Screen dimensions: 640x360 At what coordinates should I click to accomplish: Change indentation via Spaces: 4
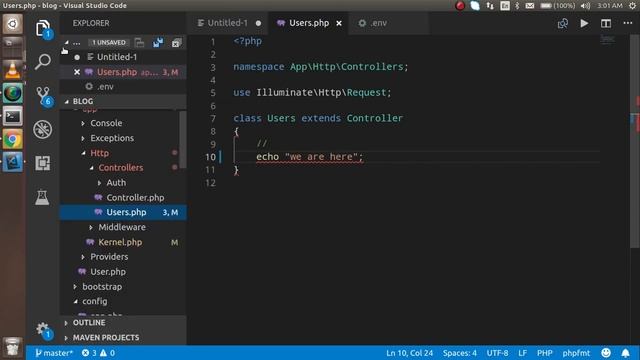coord(460,353)
